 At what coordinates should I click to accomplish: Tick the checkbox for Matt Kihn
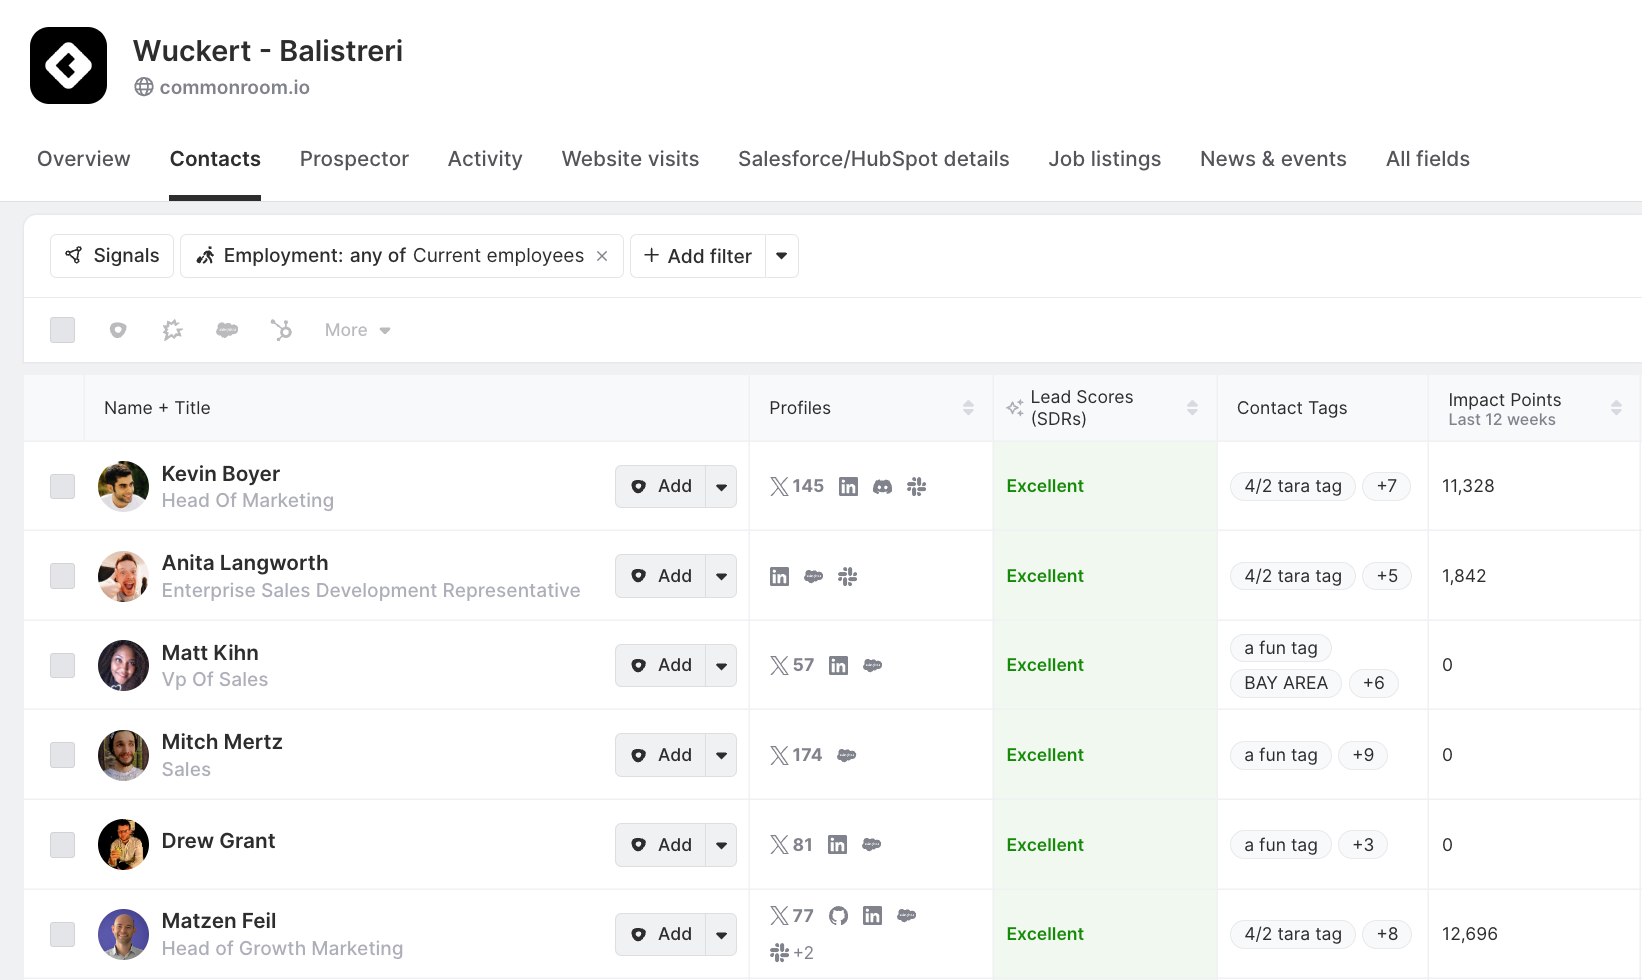[62, 666]
